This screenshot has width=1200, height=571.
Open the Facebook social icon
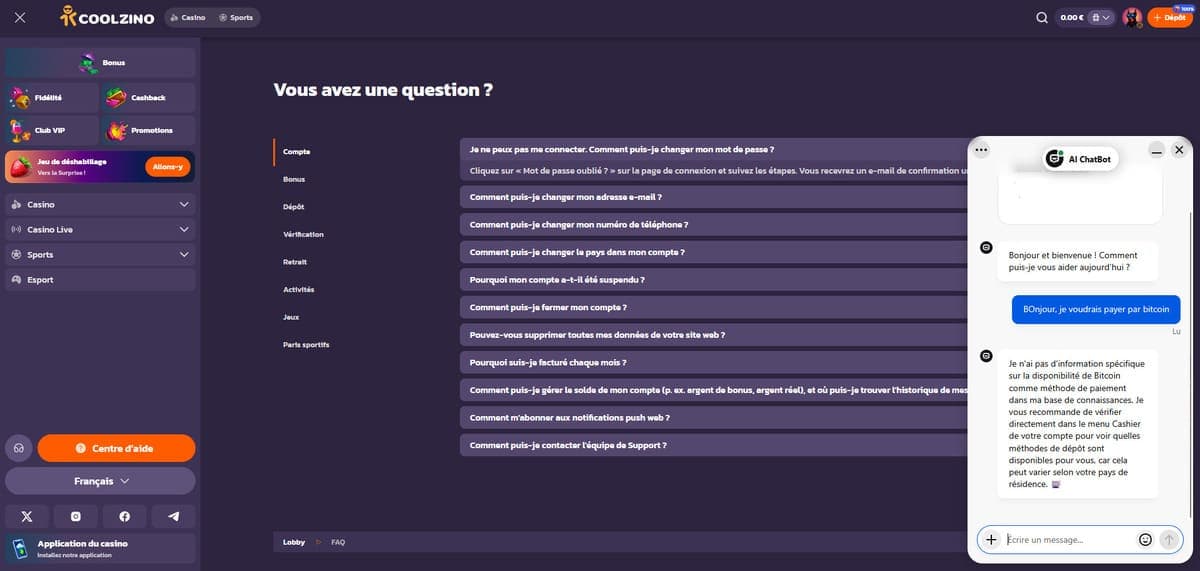tap(124, 516)
